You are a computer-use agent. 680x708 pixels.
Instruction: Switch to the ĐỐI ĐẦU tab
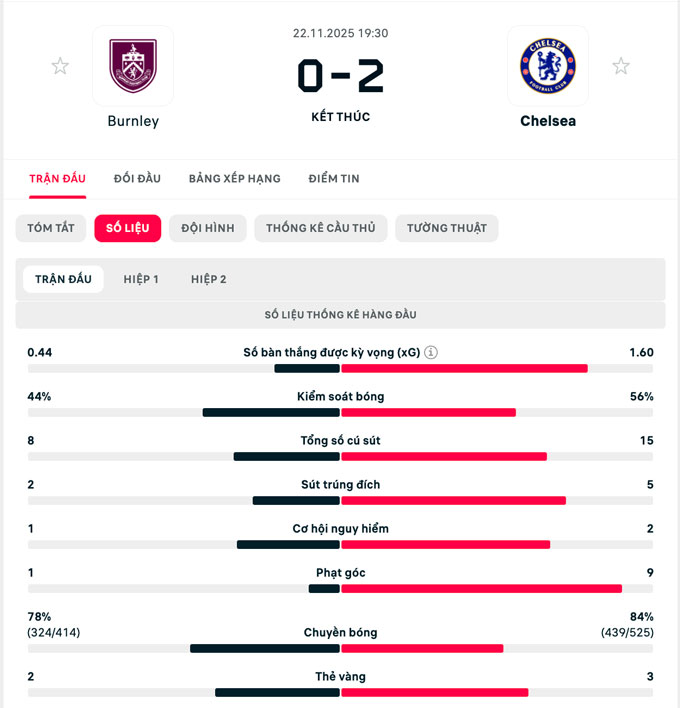tap(137, 178)
